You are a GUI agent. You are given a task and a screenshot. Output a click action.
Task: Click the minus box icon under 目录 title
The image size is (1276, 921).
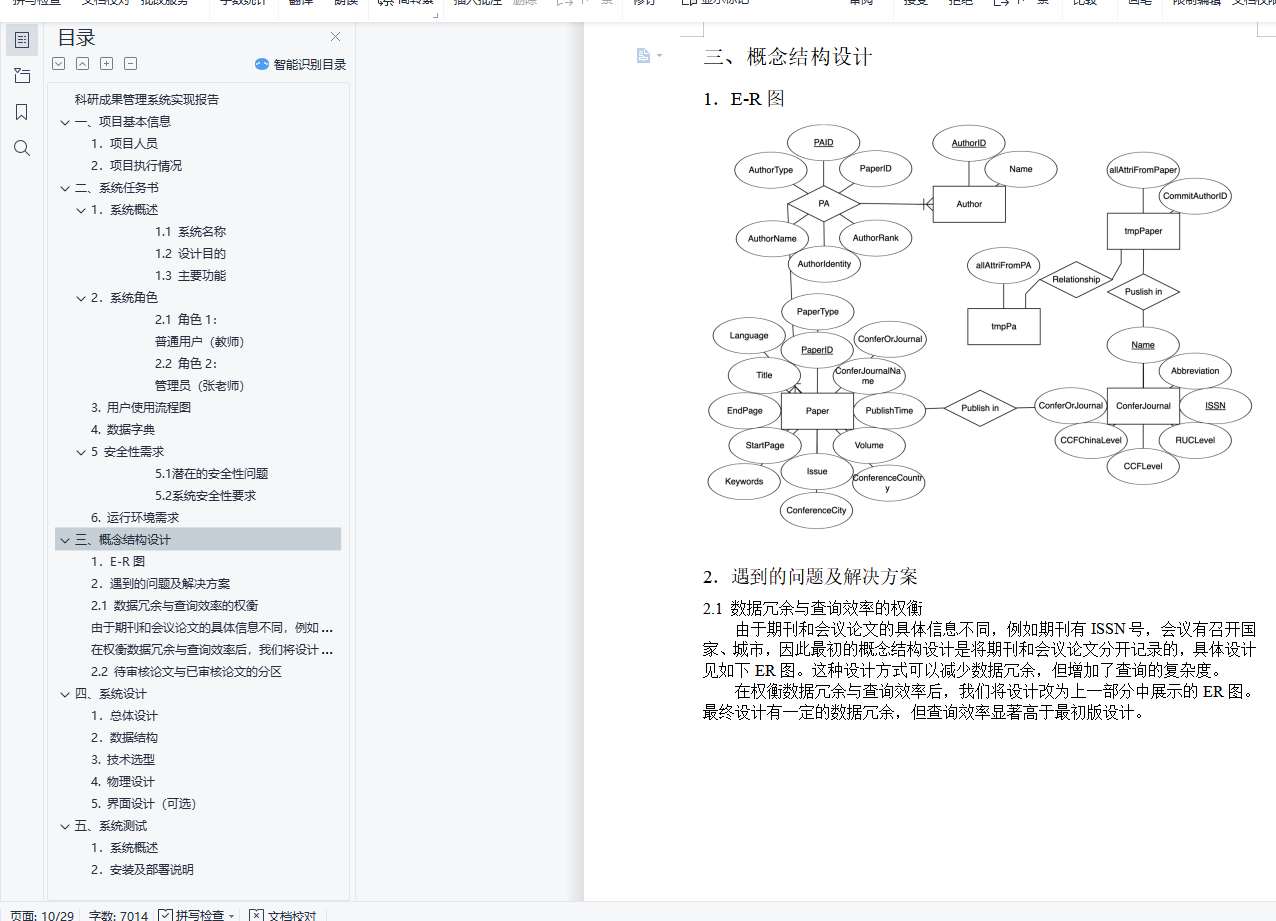pos(131,64)
